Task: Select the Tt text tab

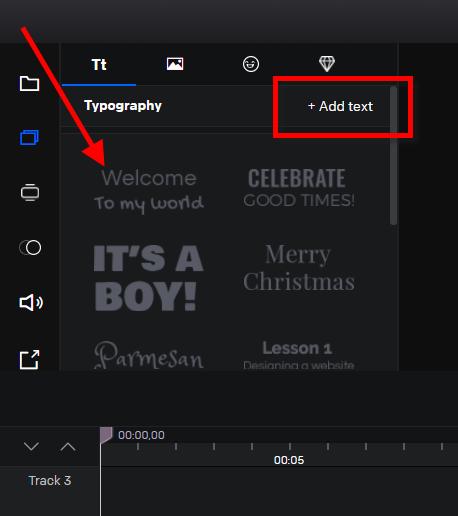Action: (x=99, y=65)
